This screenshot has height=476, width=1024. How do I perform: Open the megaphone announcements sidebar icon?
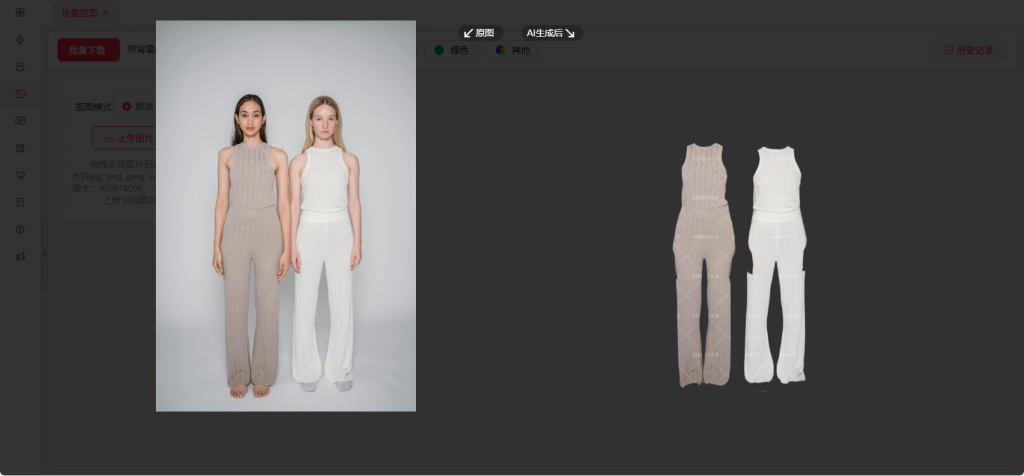(x=20, y=256)
